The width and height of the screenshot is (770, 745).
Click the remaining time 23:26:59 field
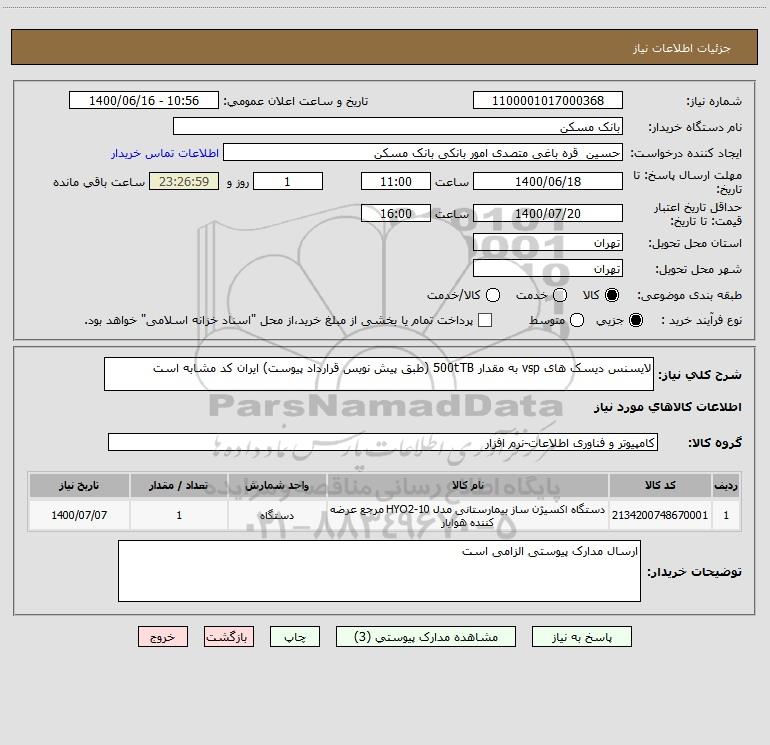pyautogui.click(x=184, y=181)
